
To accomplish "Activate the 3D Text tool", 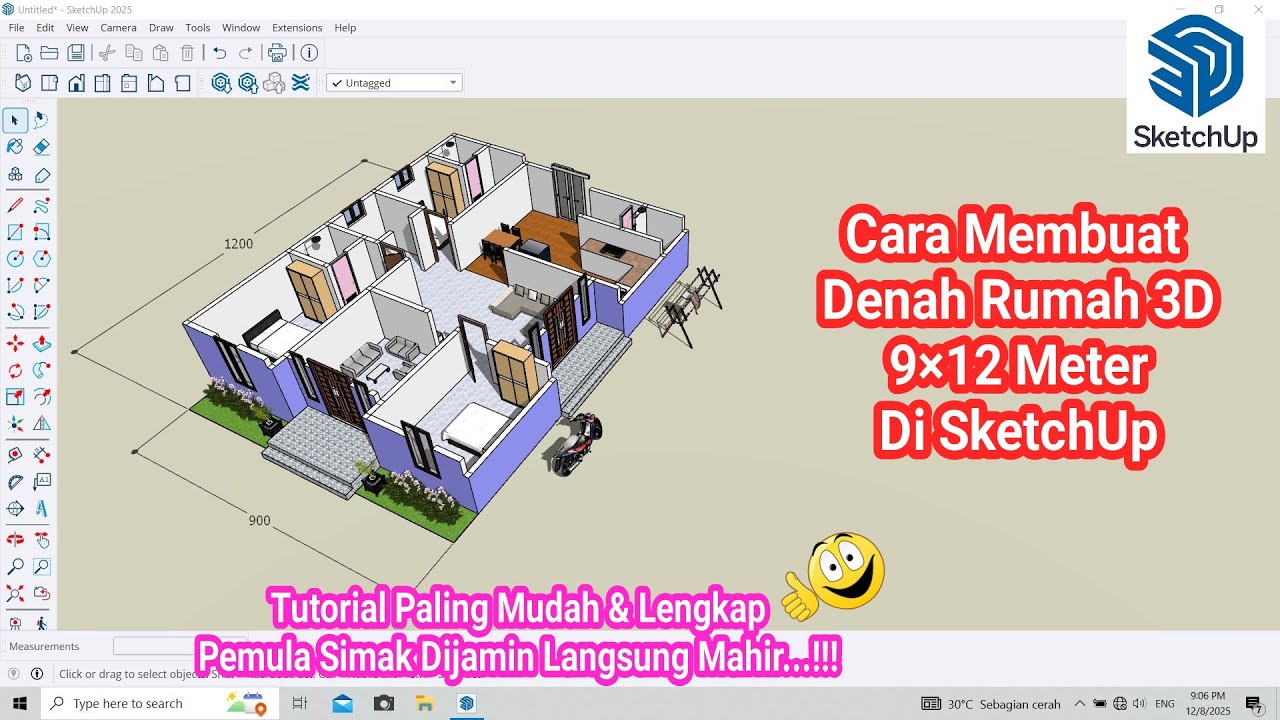I will pyautogui.click(x=41, y=508).
